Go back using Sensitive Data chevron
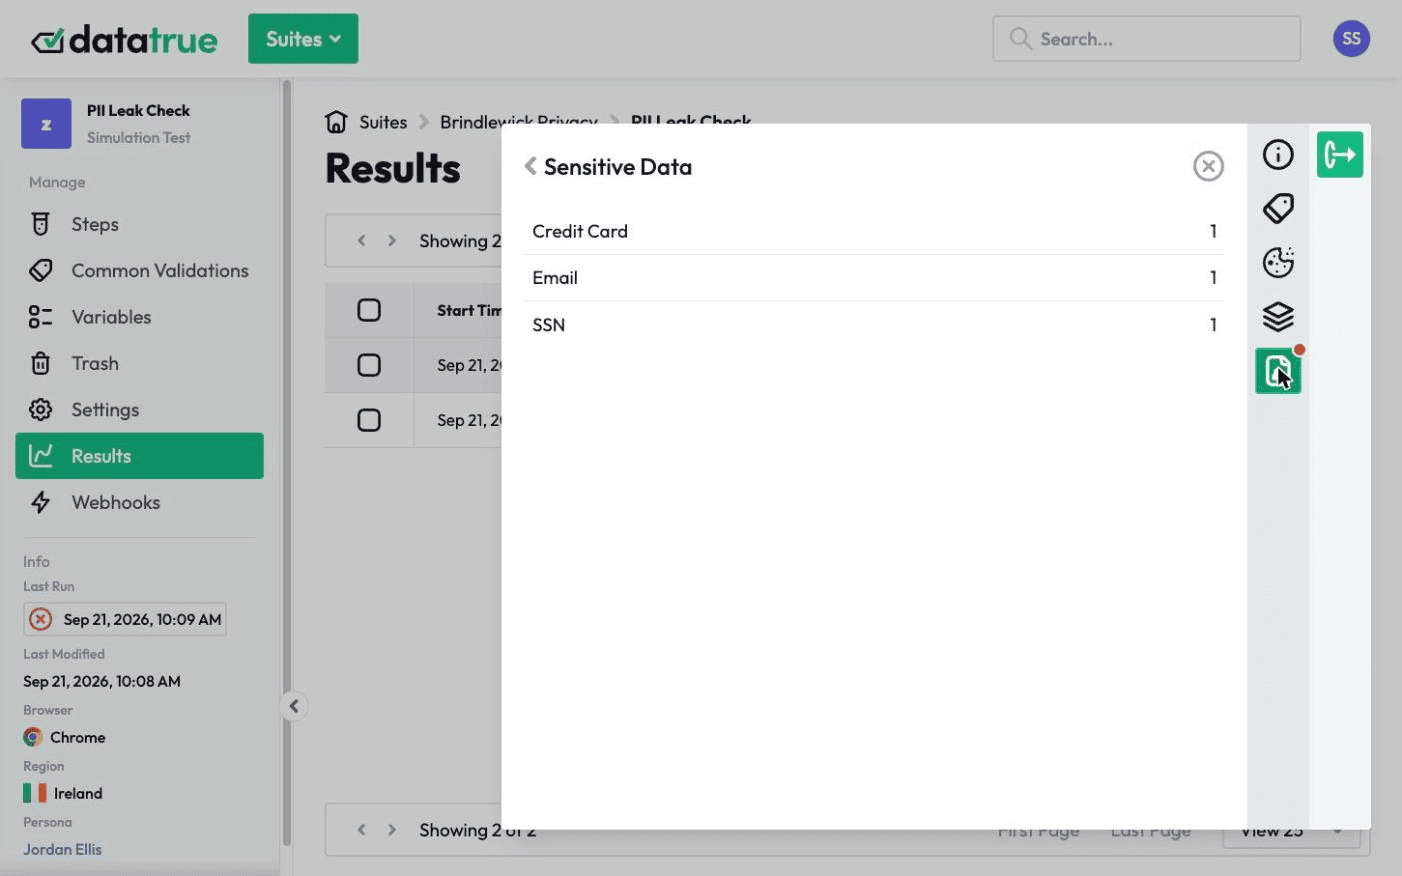 531,166
